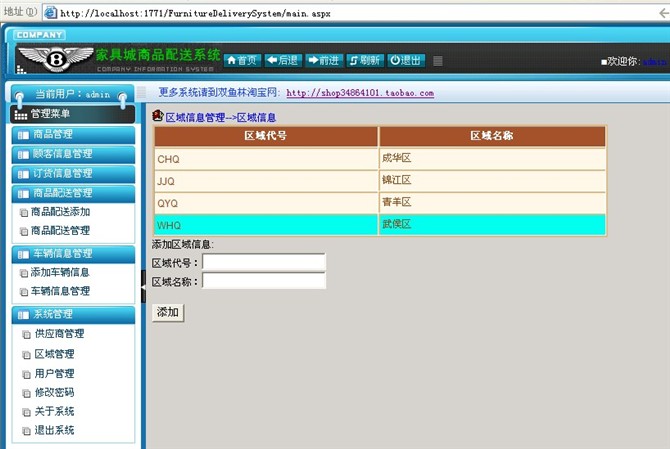
Task: Click the small grid icon next to 退出
Action: (438, 61)
